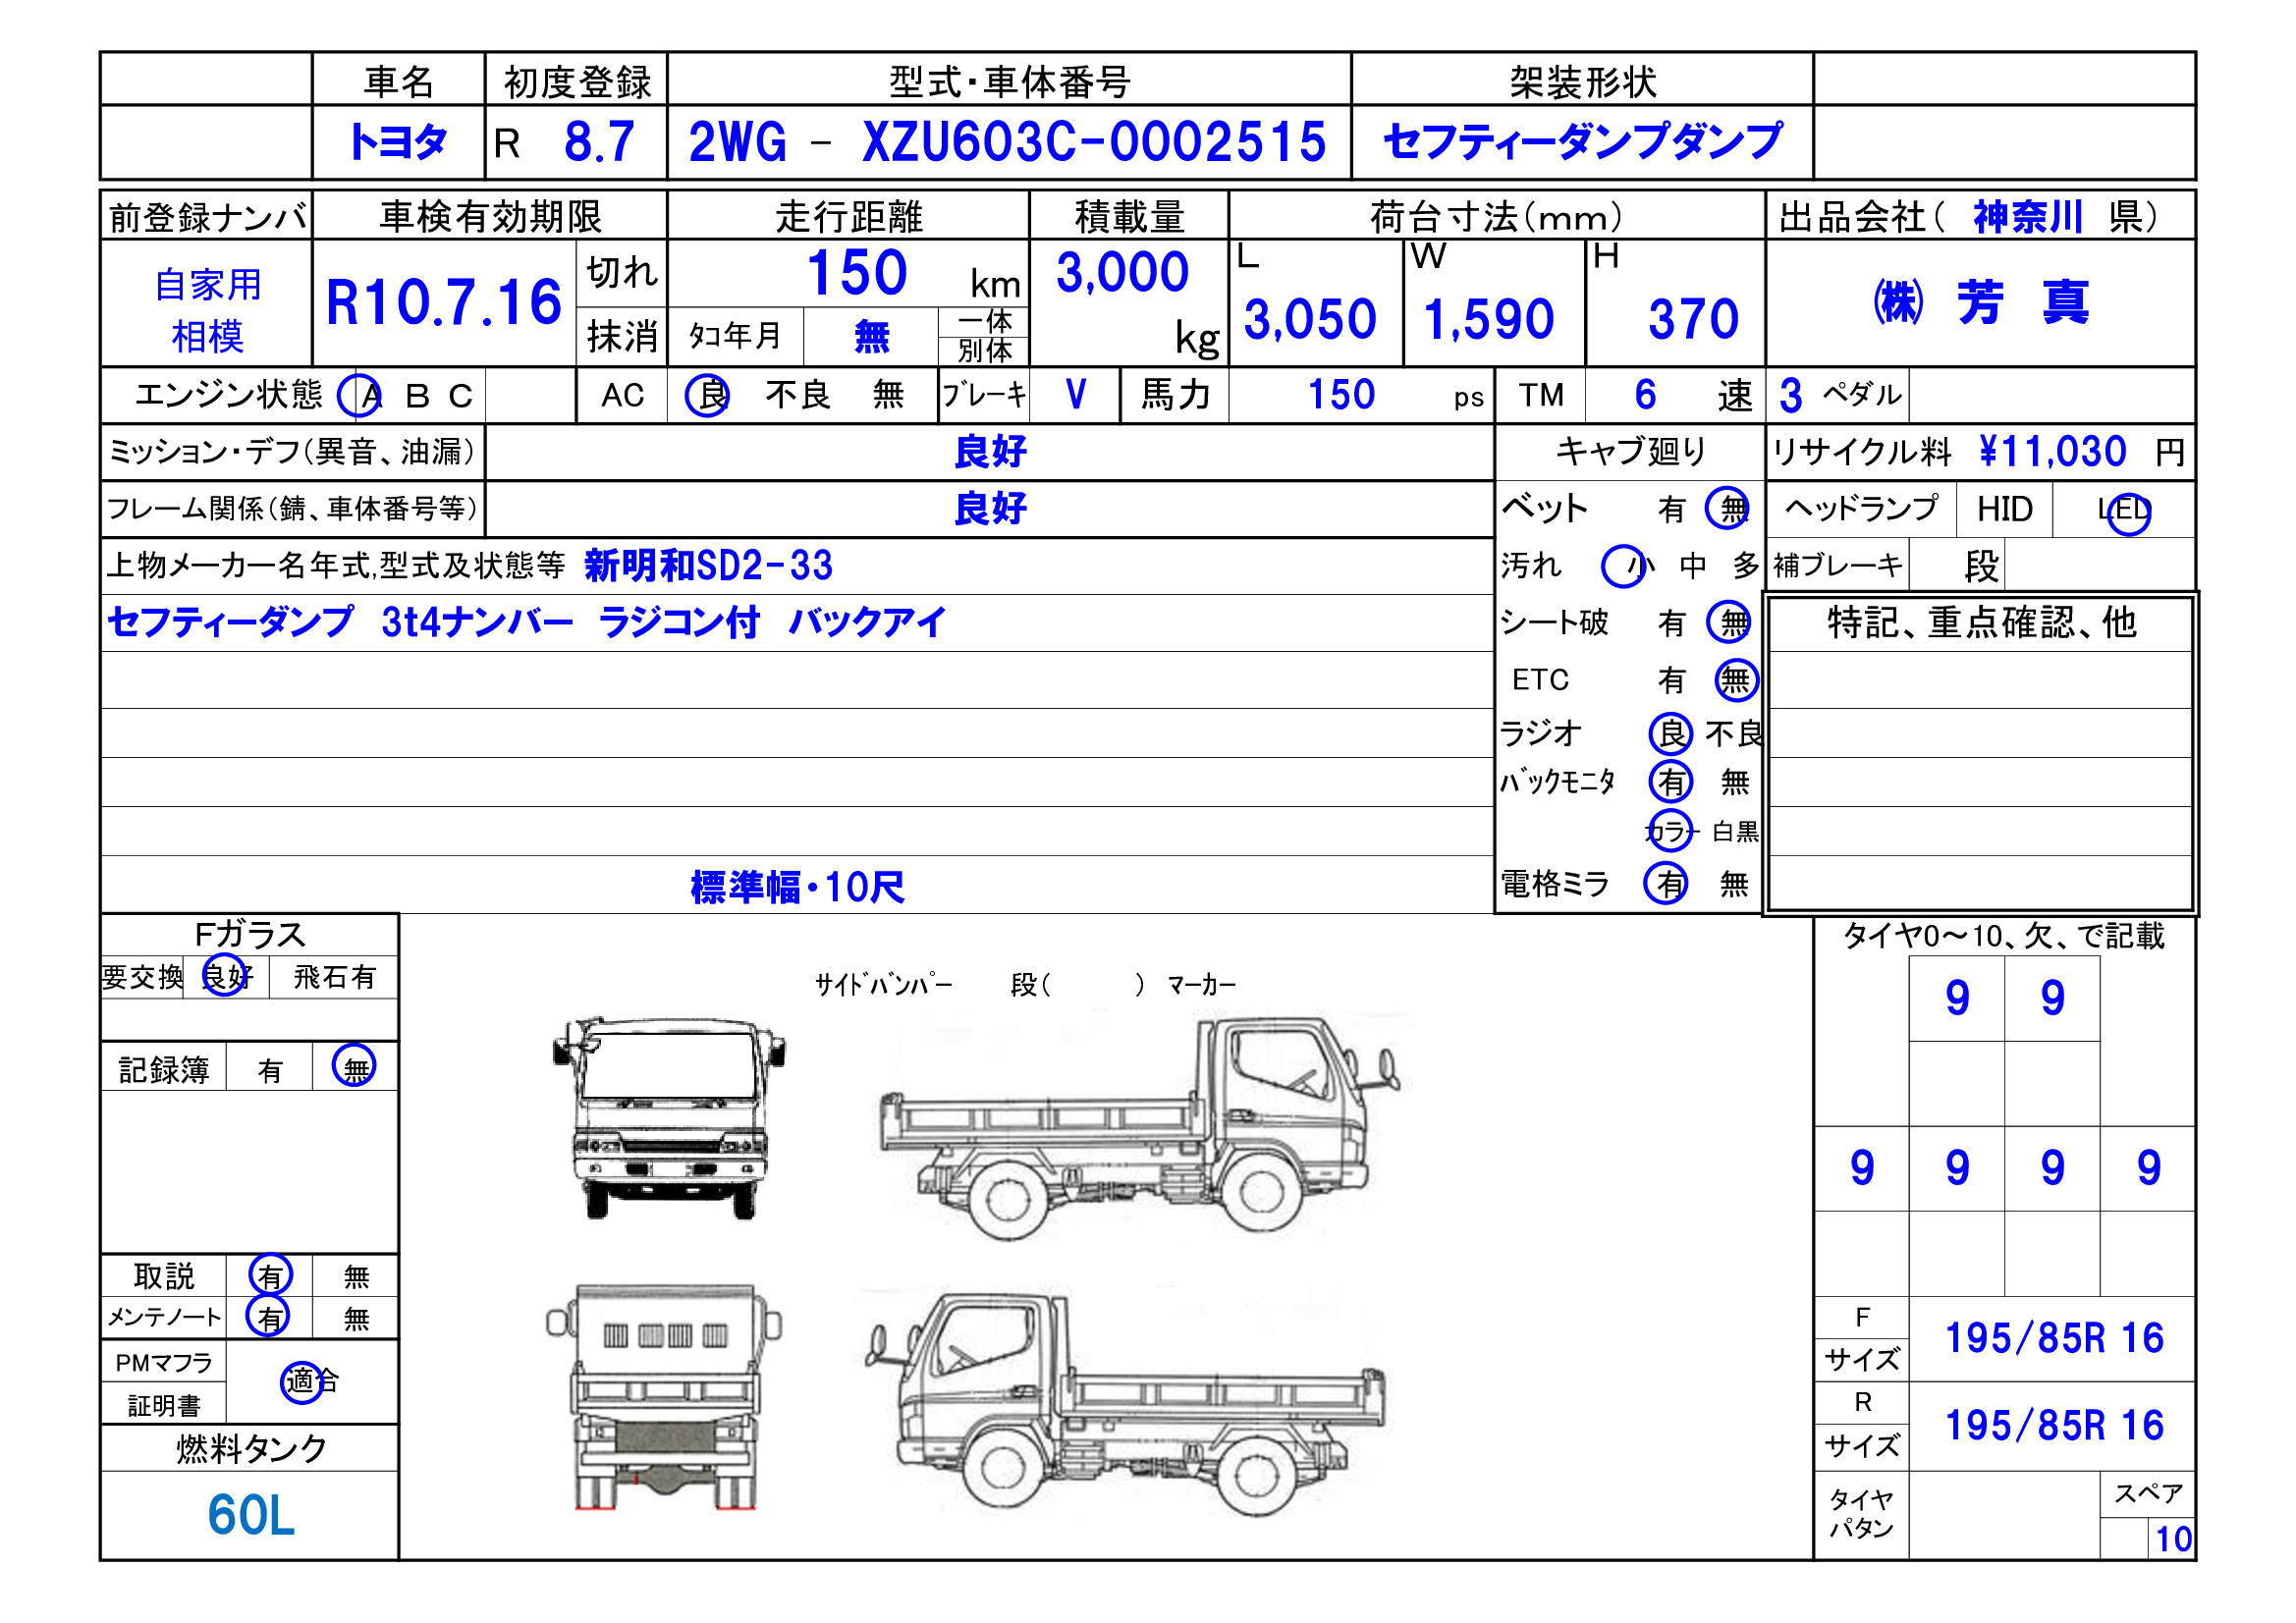The width and height of the screenshot is (2296, 1623).
Task: Click the "タイヤ0～10、欠、で記載" heading
Action: 2003,936
